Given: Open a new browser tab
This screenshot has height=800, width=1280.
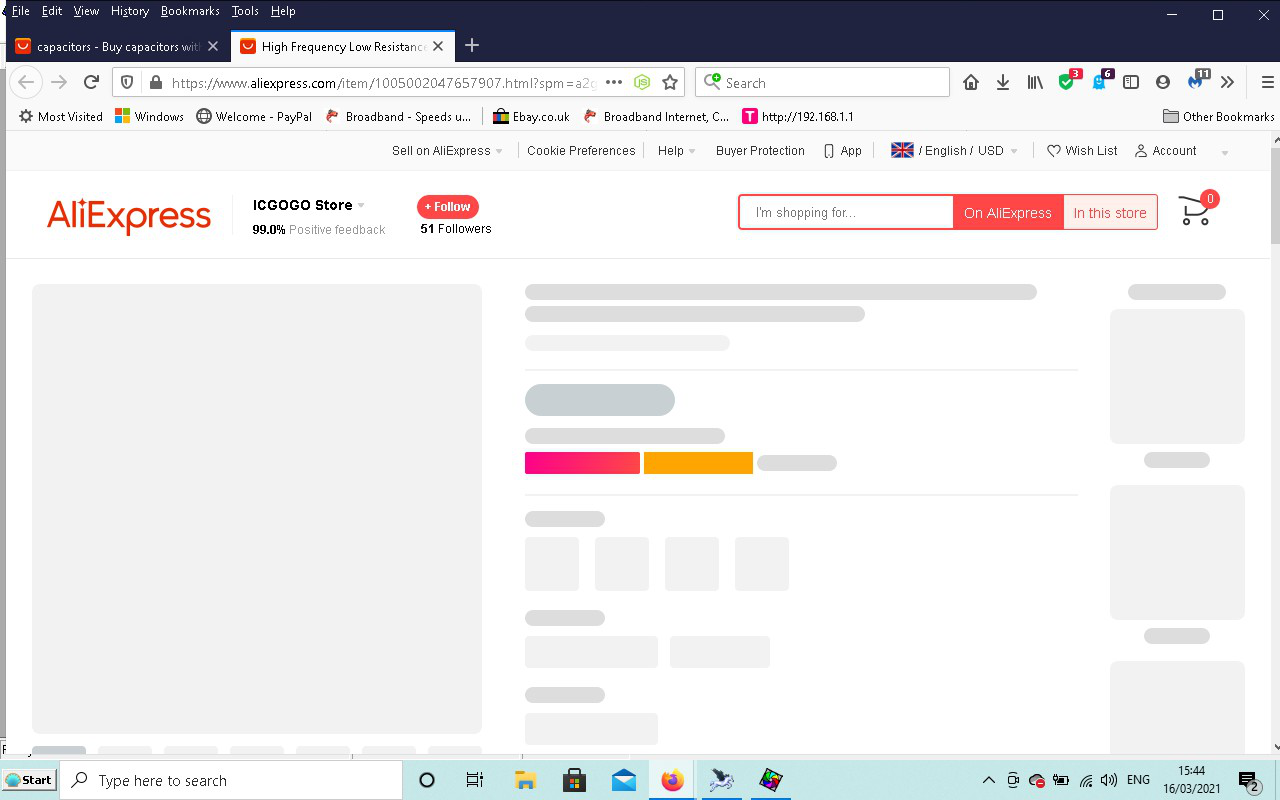Looking at the screenshot, I should click(472, 46).
